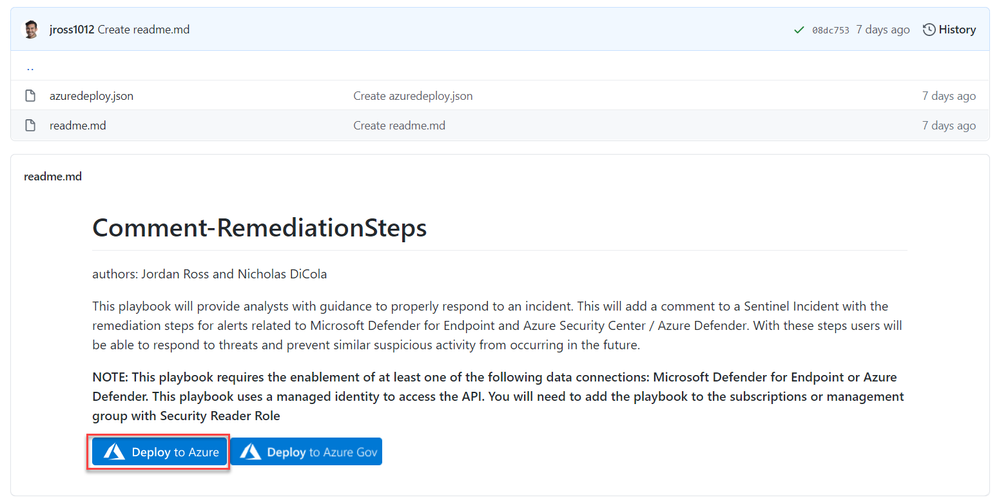The width and height of the screenshot is (999, 500).
Task: Click the playbook description paragraph starting 'This playbook will provide'
Action: tap(497, 325)
